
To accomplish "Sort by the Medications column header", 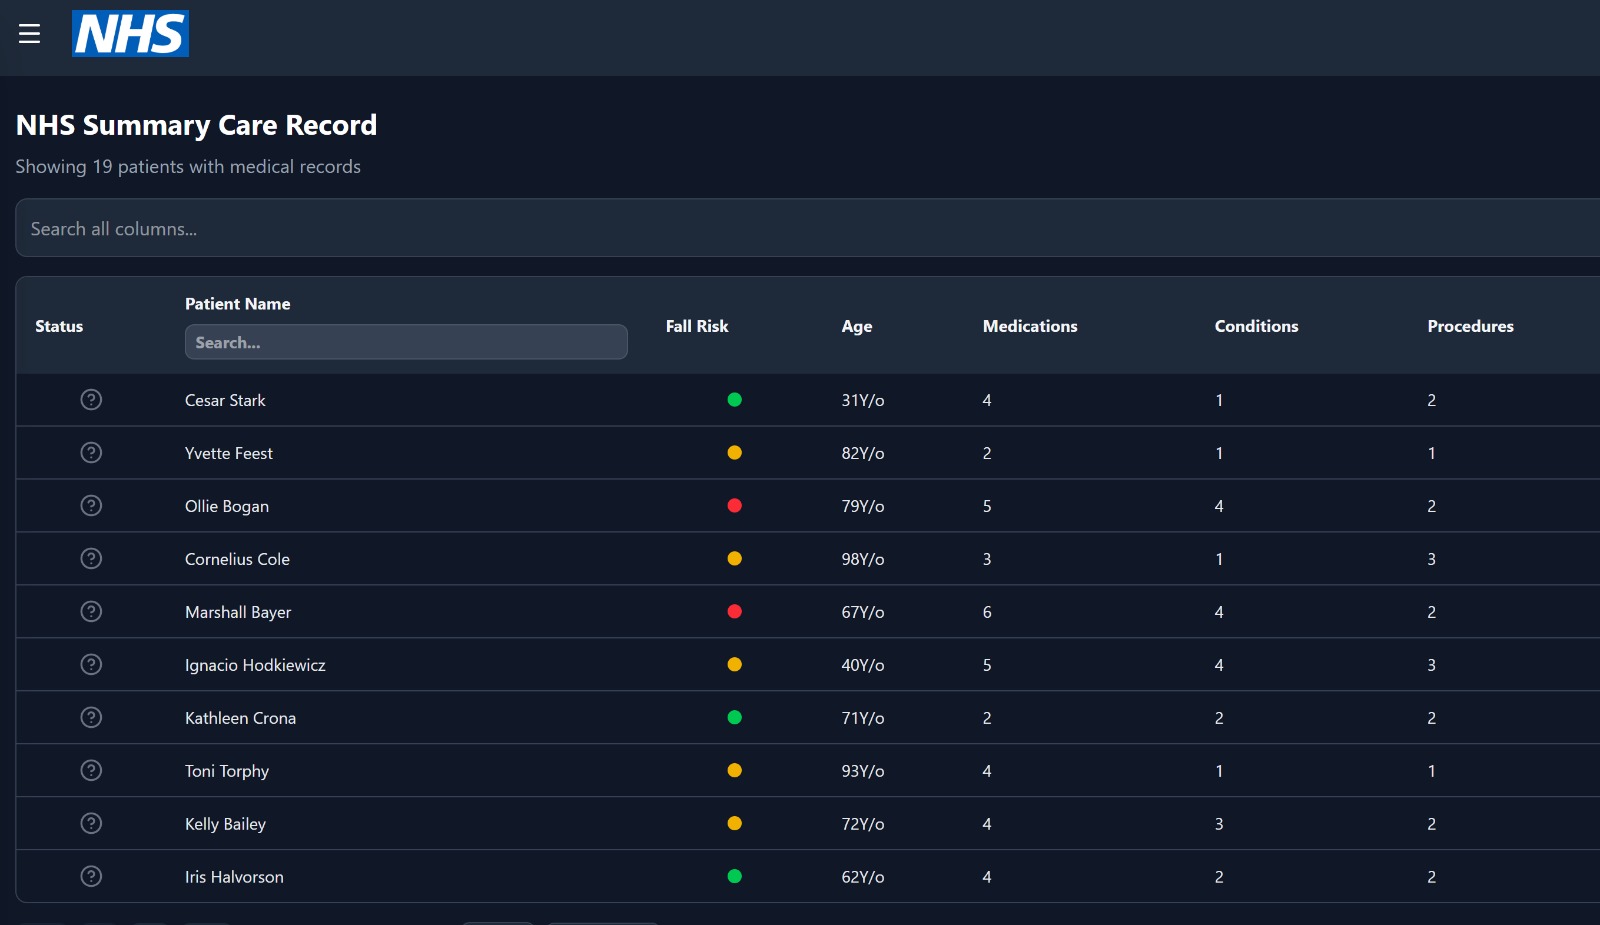I will (x=1029, y=326).
